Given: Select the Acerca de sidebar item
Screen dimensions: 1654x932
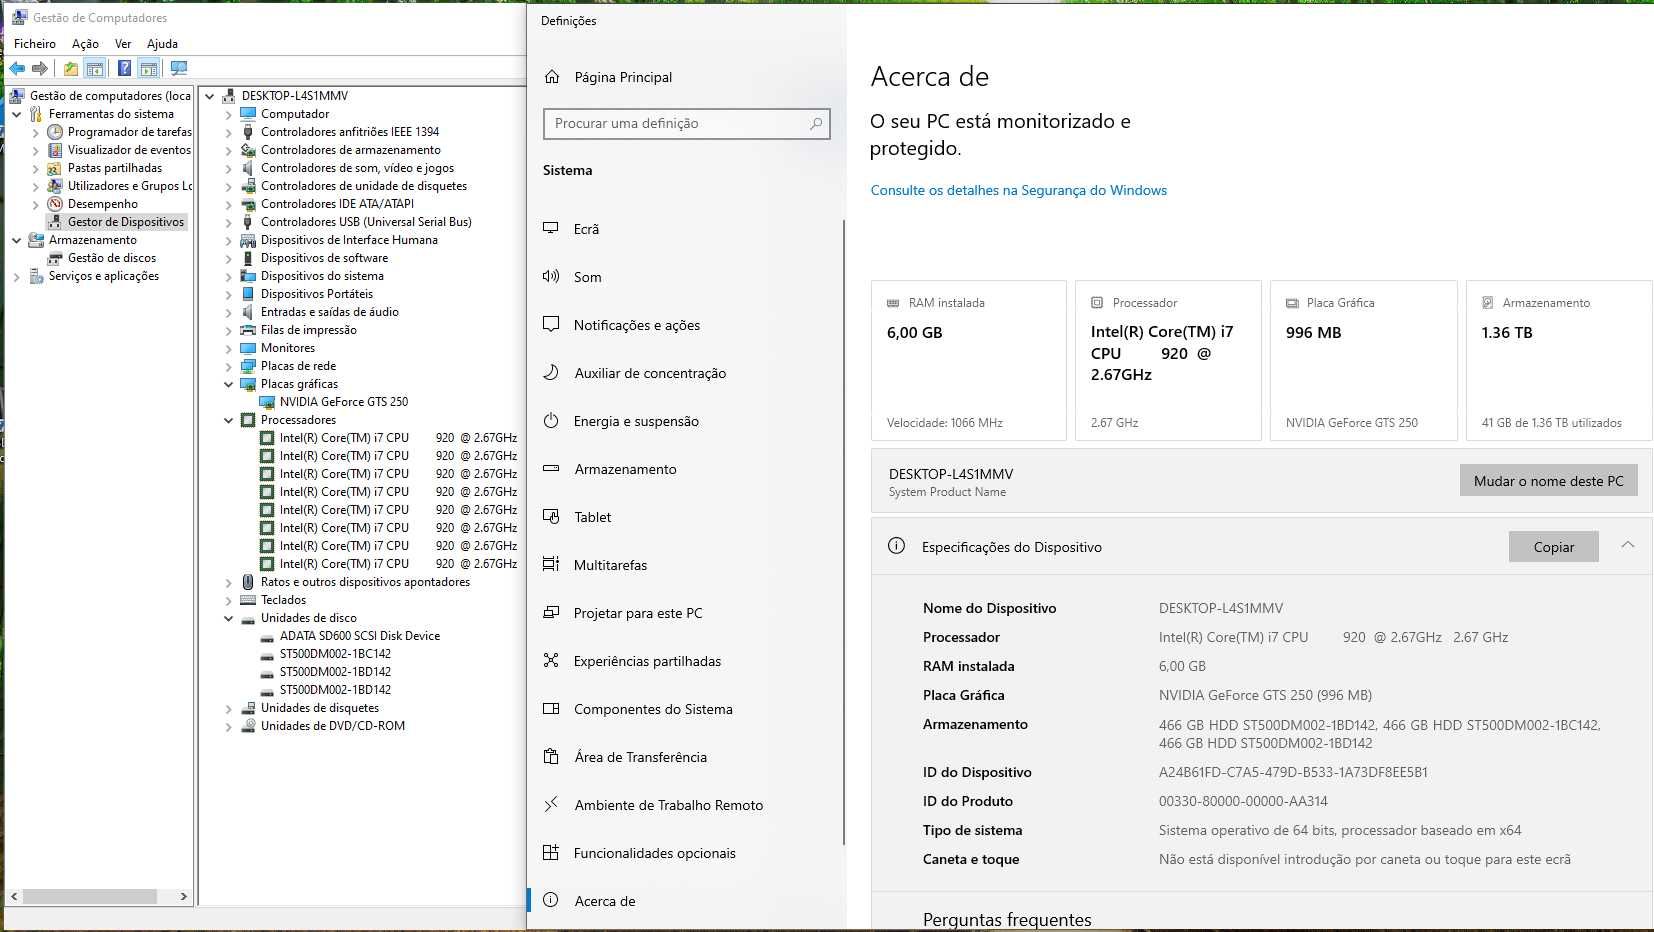Looking at the screenshot, I should pos(686,901).
